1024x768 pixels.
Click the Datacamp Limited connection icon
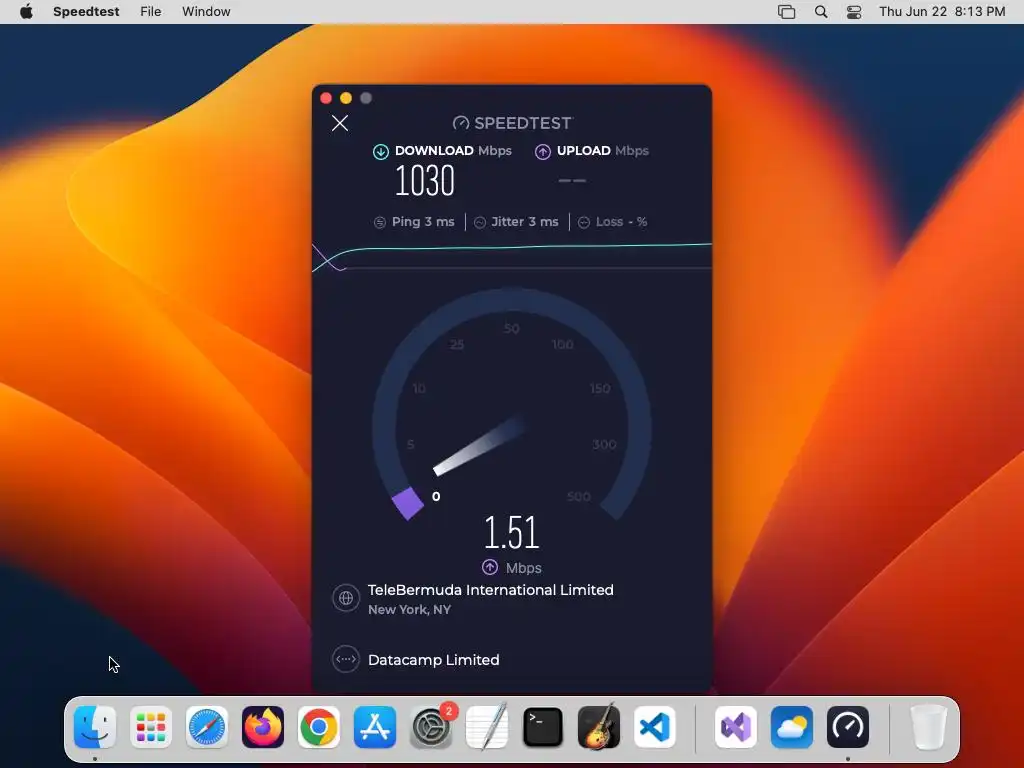345,660
